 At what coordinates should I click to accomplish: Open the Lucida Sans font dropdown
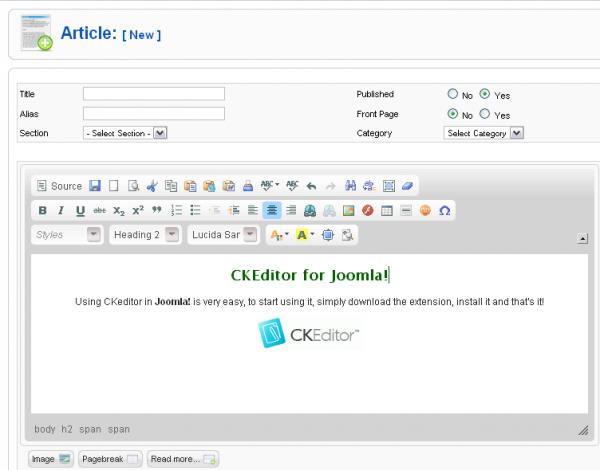[223, 235]
